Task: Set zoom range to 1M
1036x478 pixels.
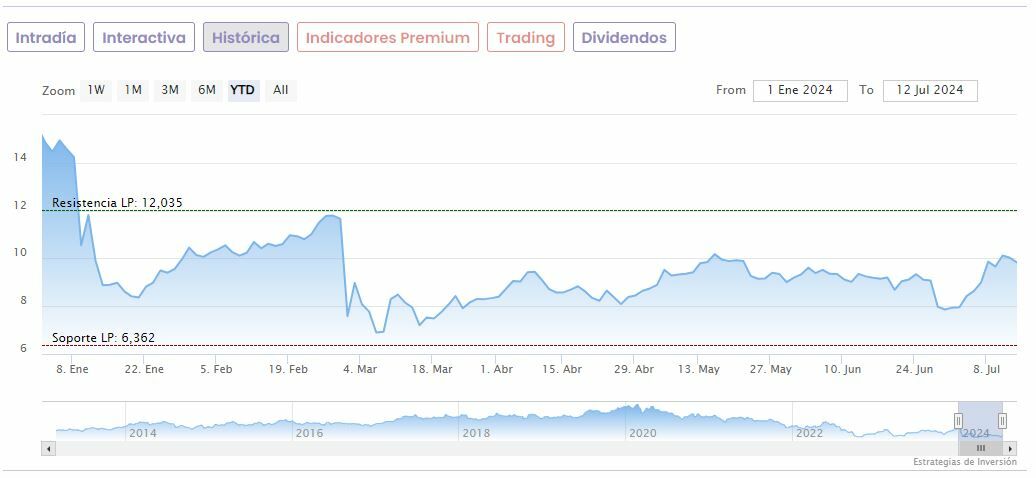Action: pos(133,90)
